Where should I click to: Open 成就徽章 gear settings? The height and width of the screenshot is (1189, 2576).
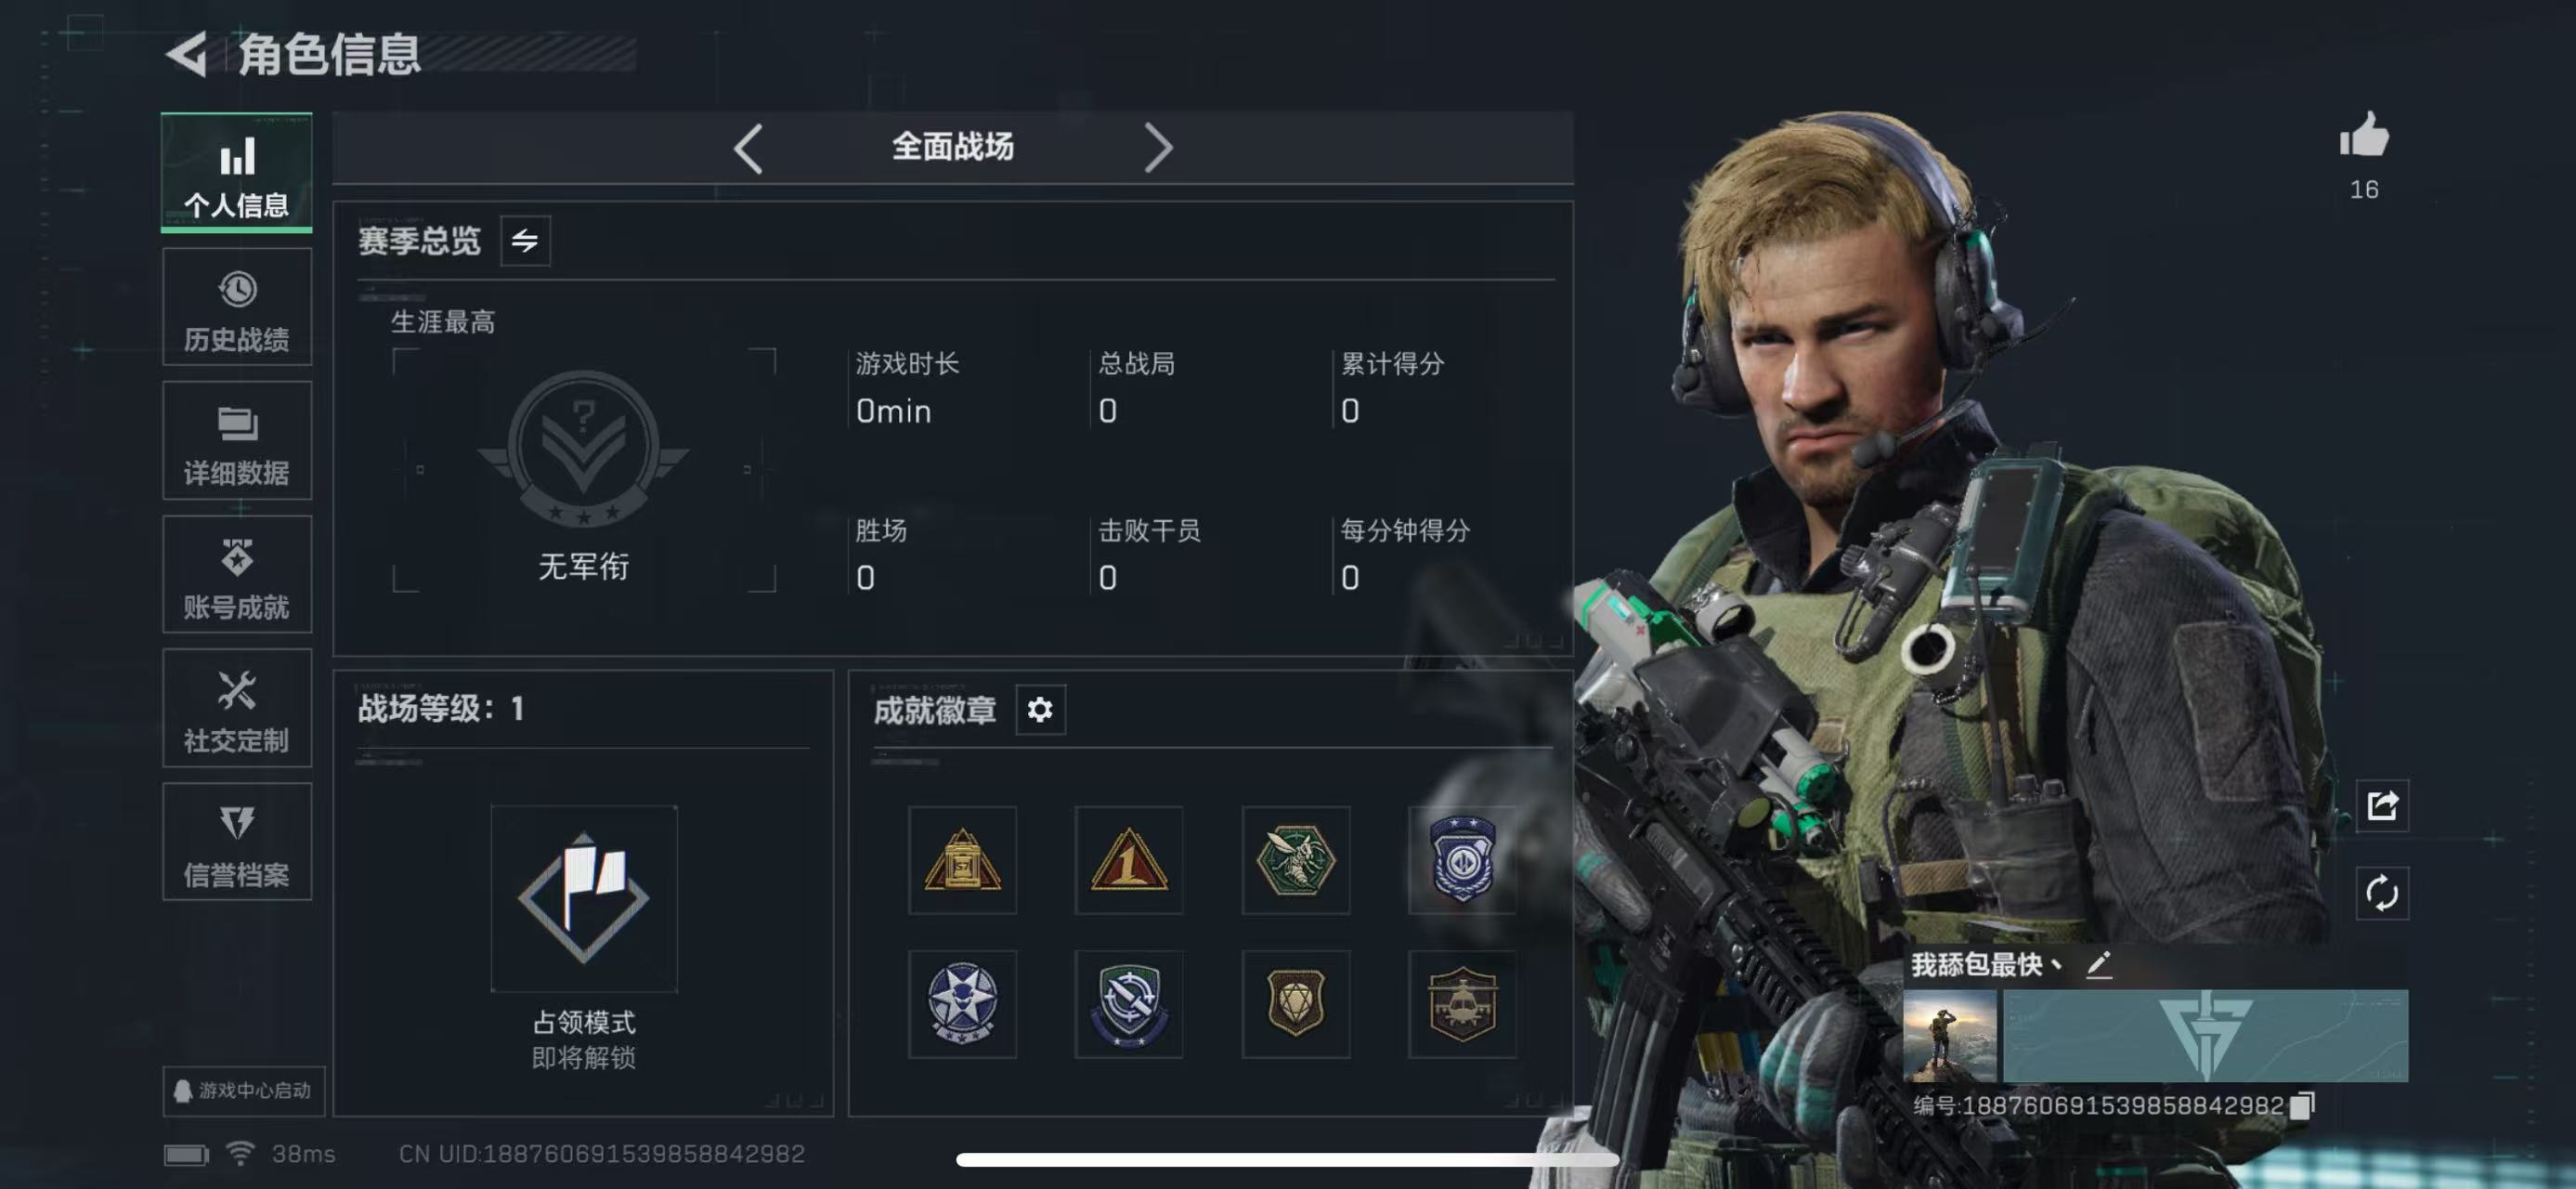click(1040, 709)
